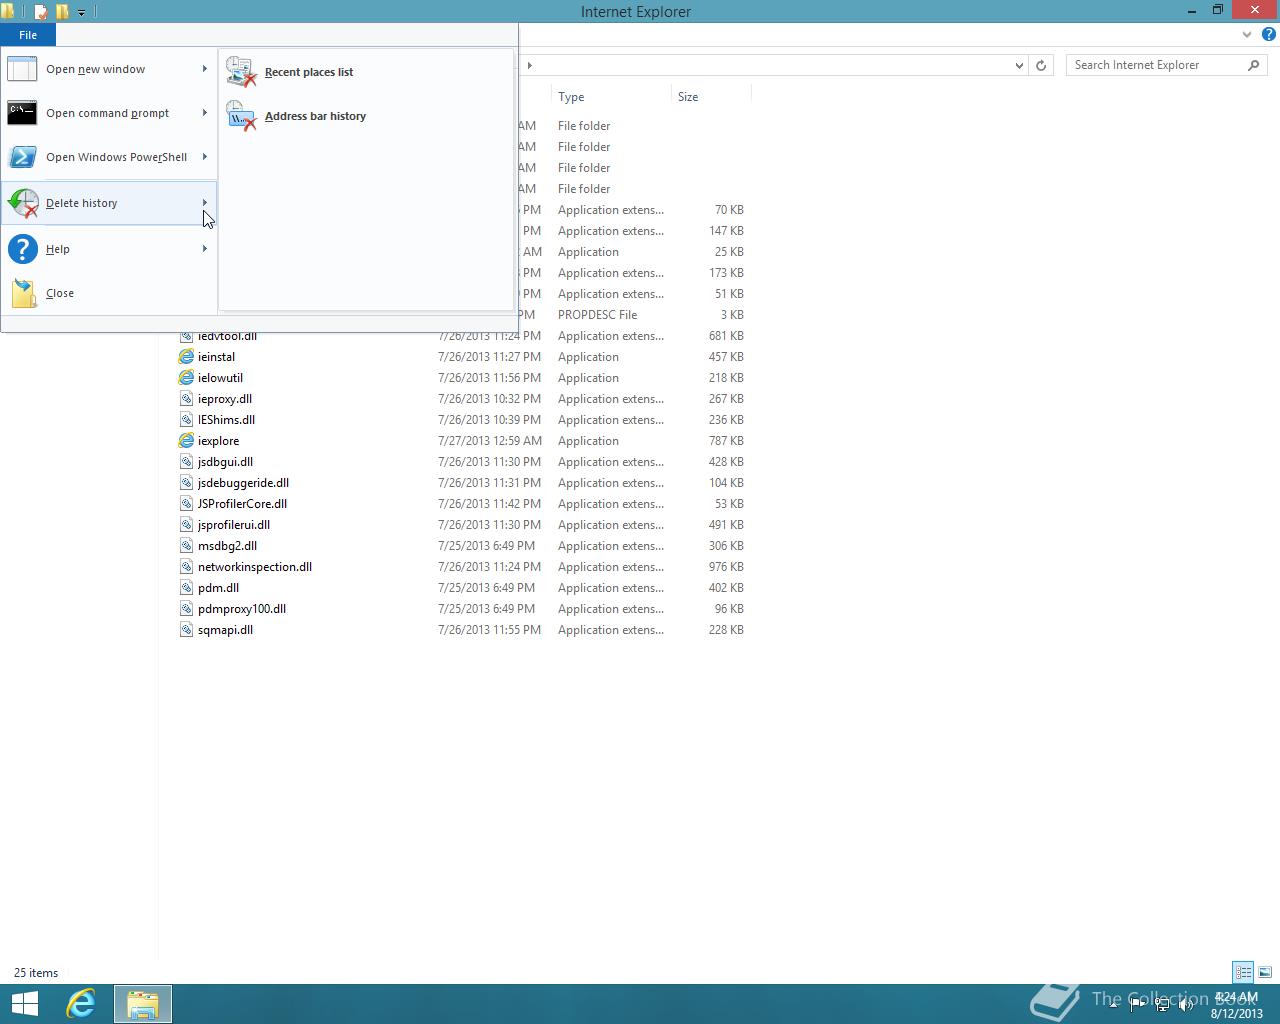The width and height of the screenshot is (1280, 1024).
Task: Click the blue Help question mark icon
Action: (22, 249)
